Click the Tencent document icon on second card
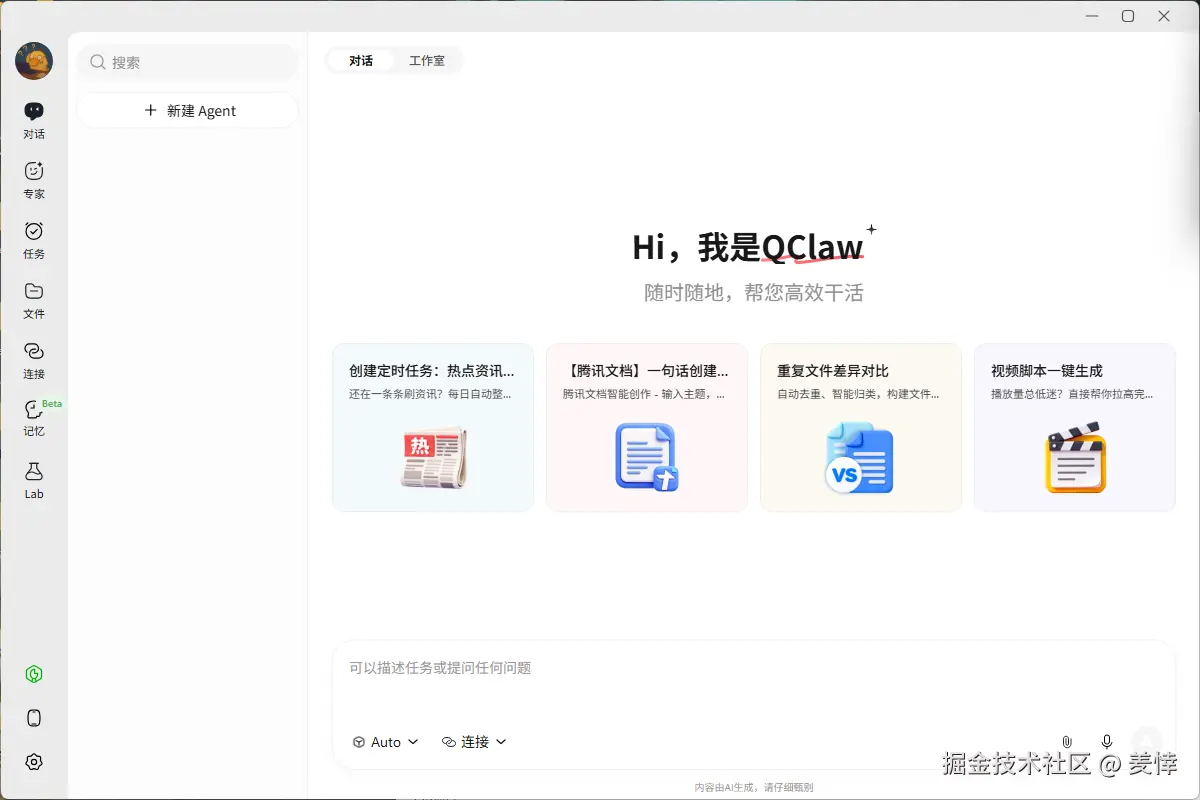This screenshot has width=1200, height=800. coord(647,457)
